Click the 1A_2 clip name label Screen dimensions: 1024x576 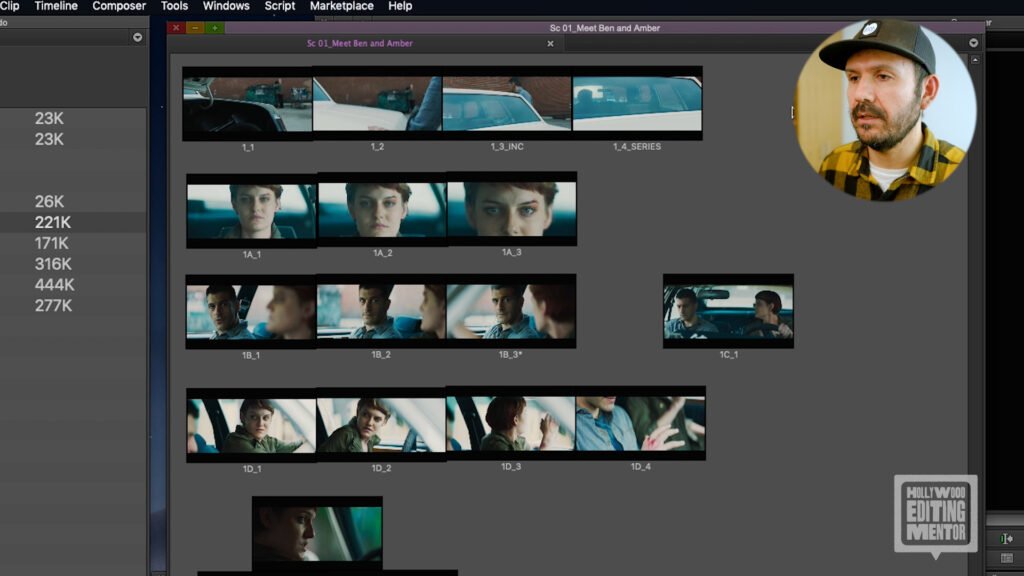coord(383,253)
